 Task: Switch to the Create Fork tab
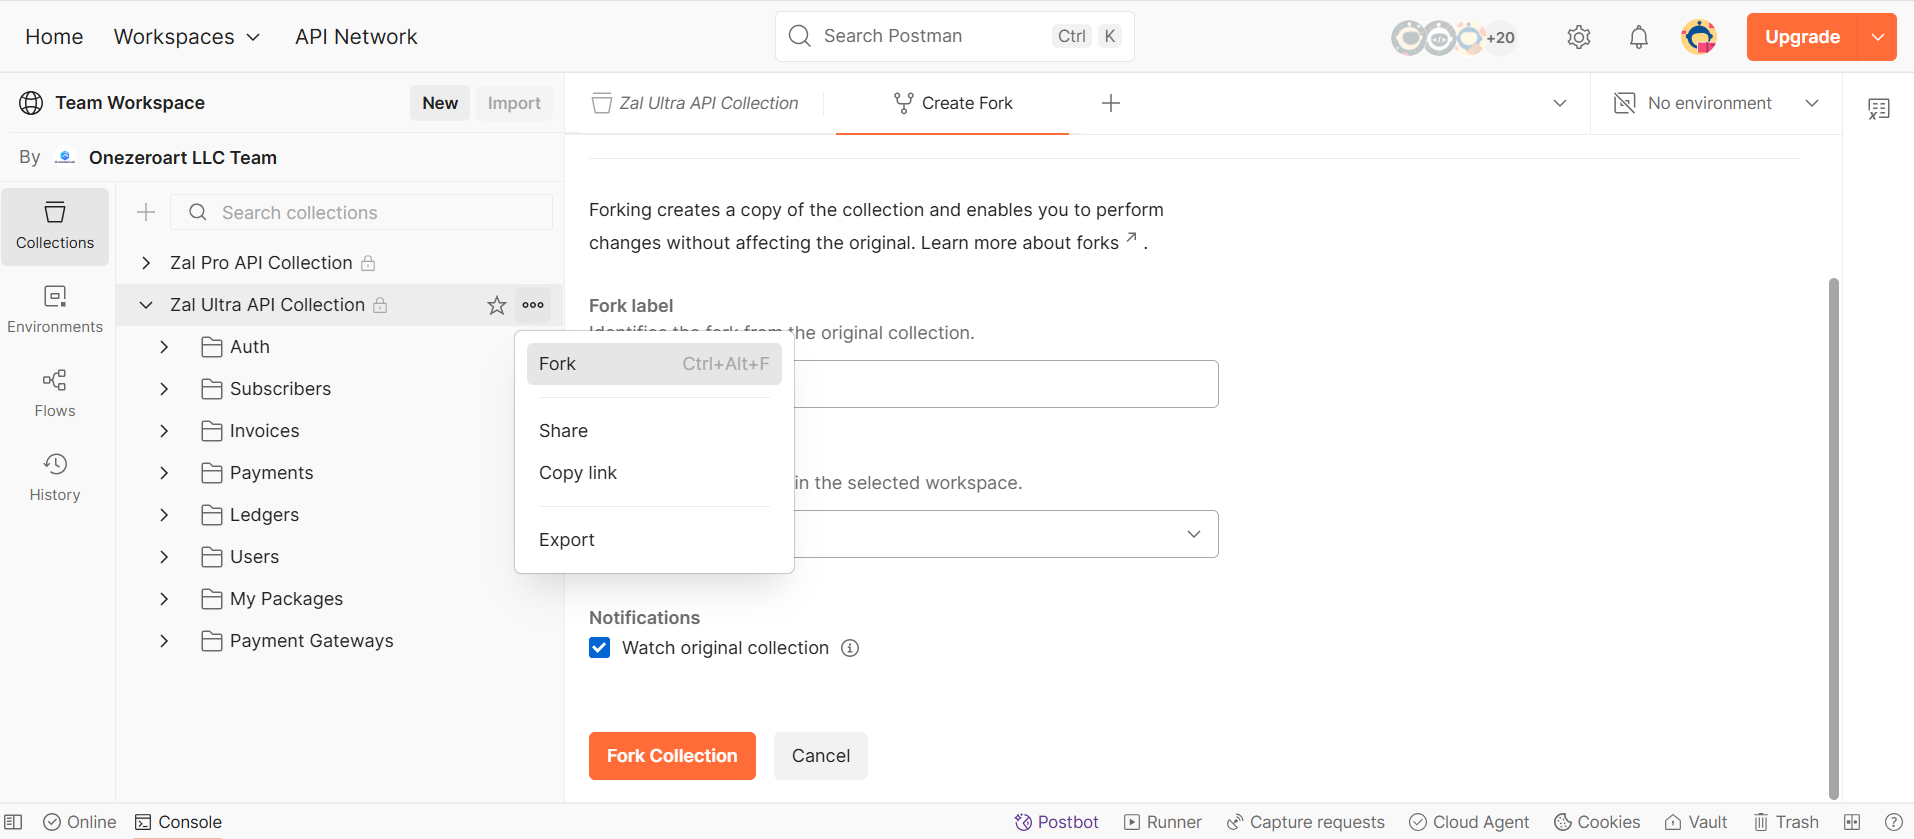coord(952,103)
